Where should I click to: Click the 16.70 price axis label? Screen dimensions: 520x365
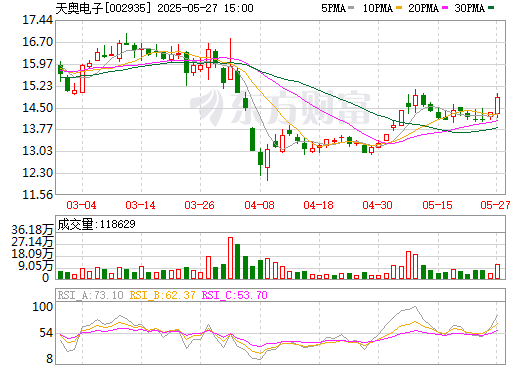37,42
